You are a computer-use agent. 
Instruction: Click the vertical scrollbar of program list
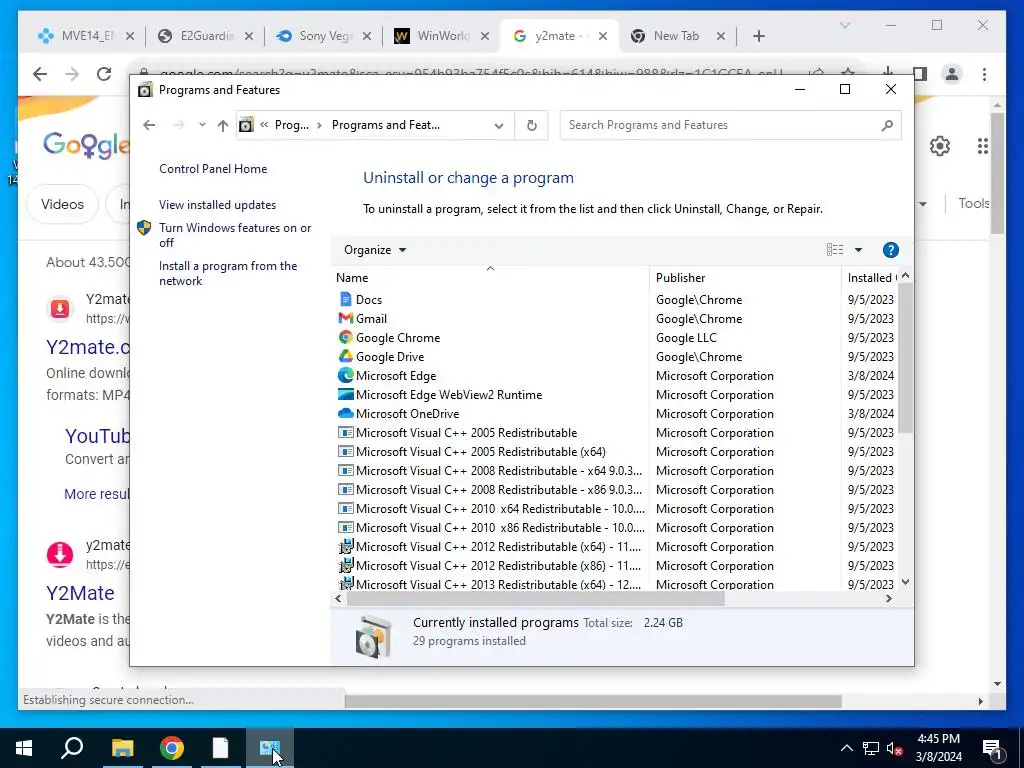click(905, 358)
